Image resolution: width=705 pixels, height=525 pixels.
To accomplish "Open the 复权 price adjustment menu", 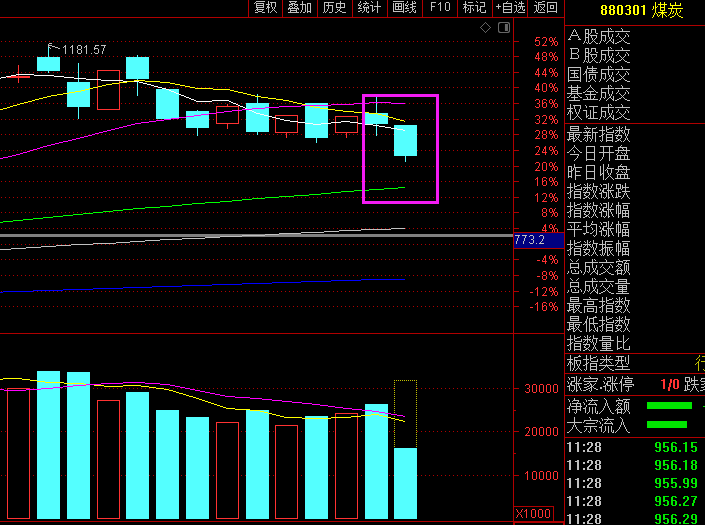I will [x=265, y=8].
